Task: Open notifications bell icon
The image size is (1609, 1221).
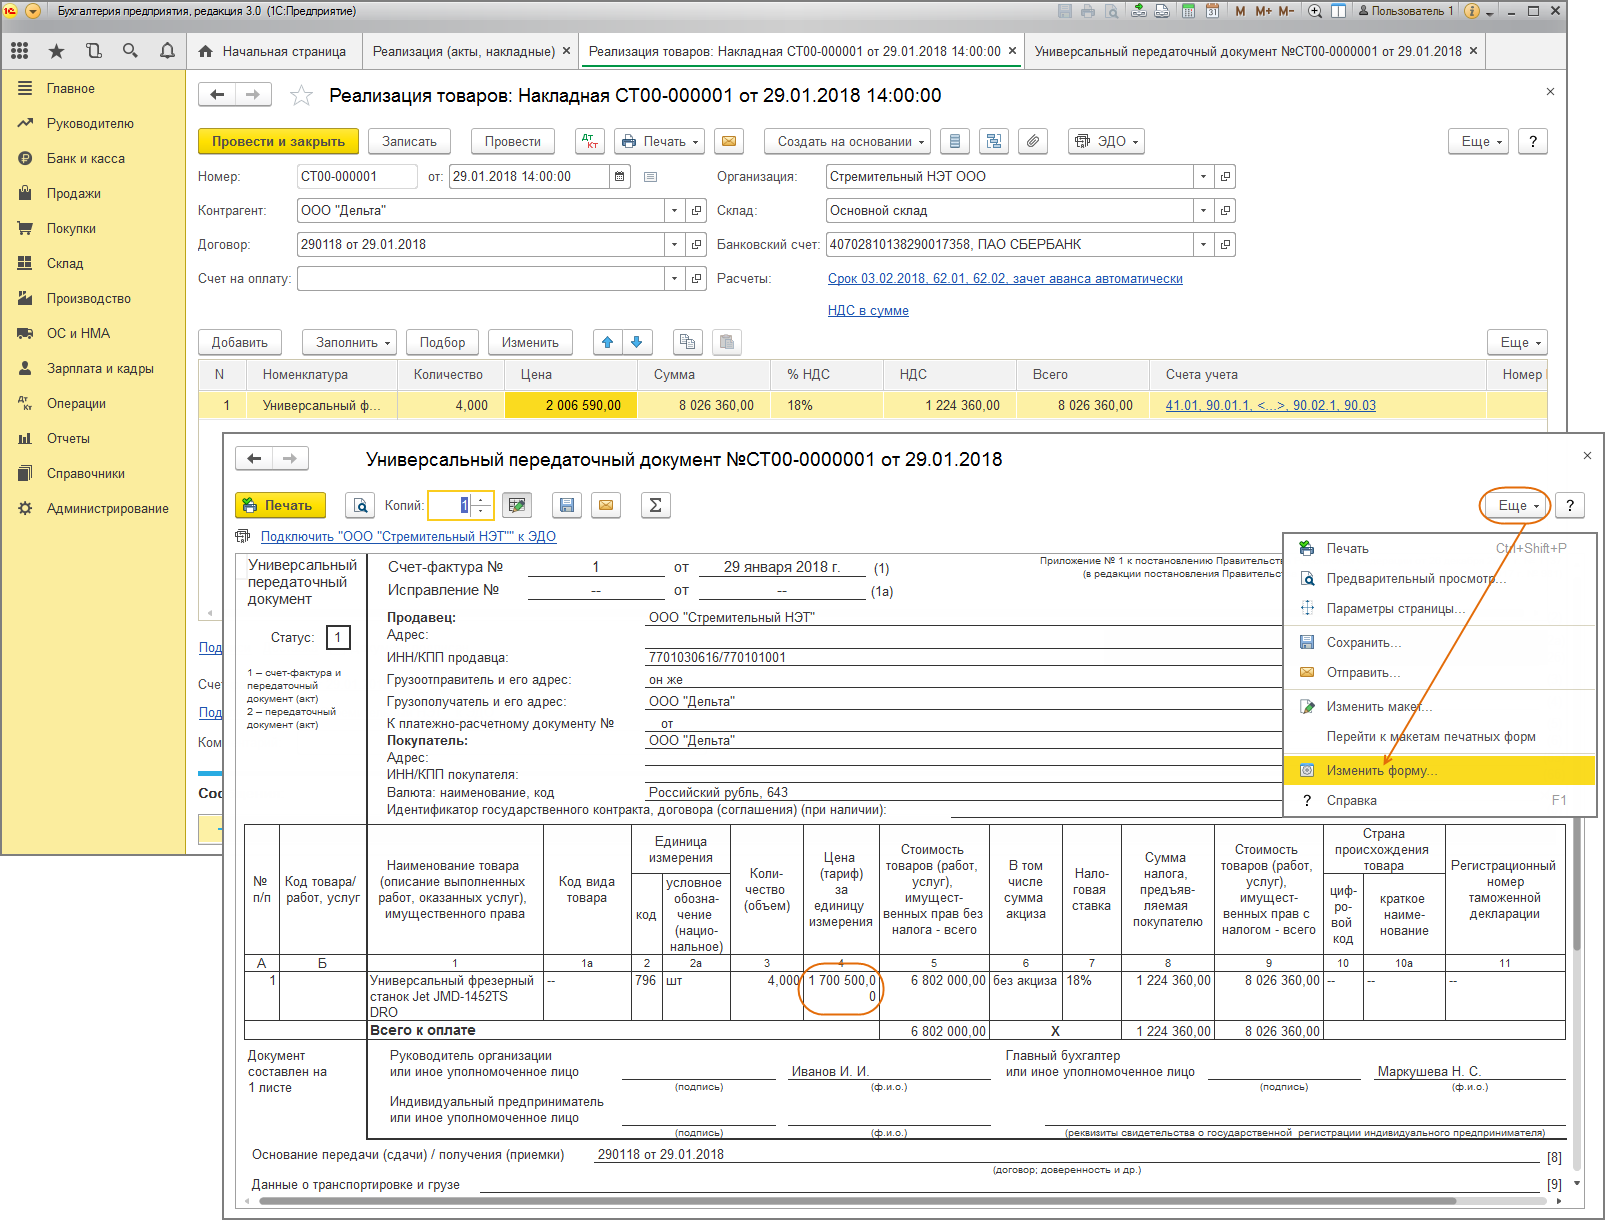Action: (x=167, y=50)
